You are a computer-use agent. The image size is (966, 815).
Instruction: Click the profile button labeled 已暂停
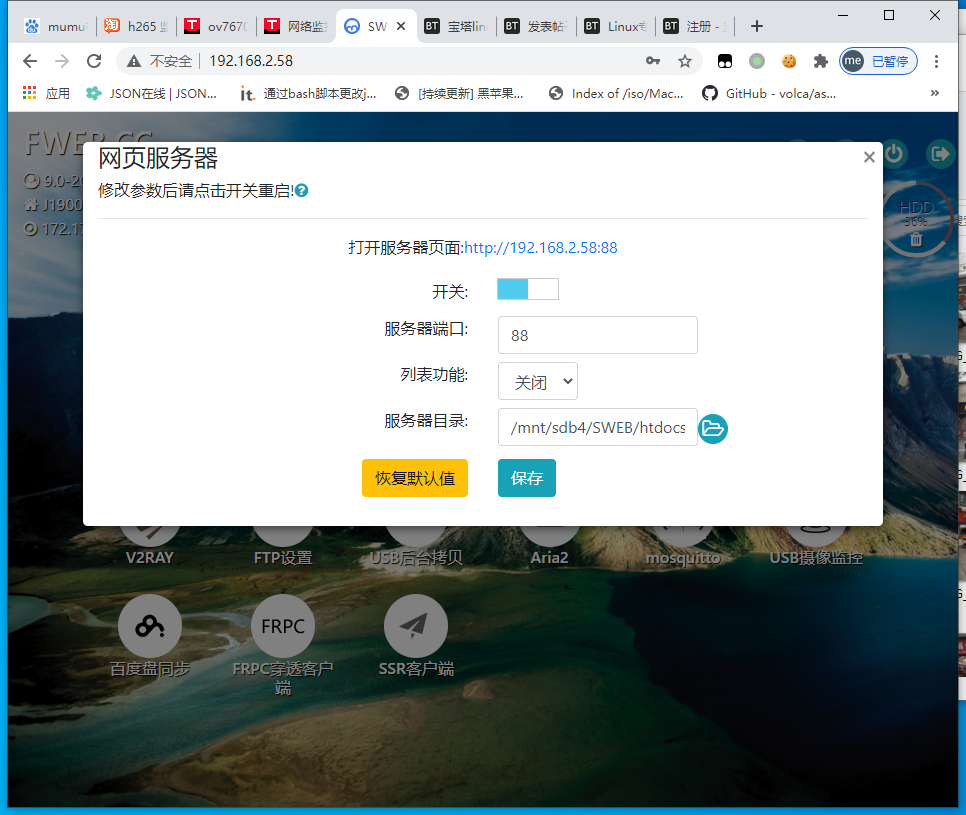tap(879, 61)
